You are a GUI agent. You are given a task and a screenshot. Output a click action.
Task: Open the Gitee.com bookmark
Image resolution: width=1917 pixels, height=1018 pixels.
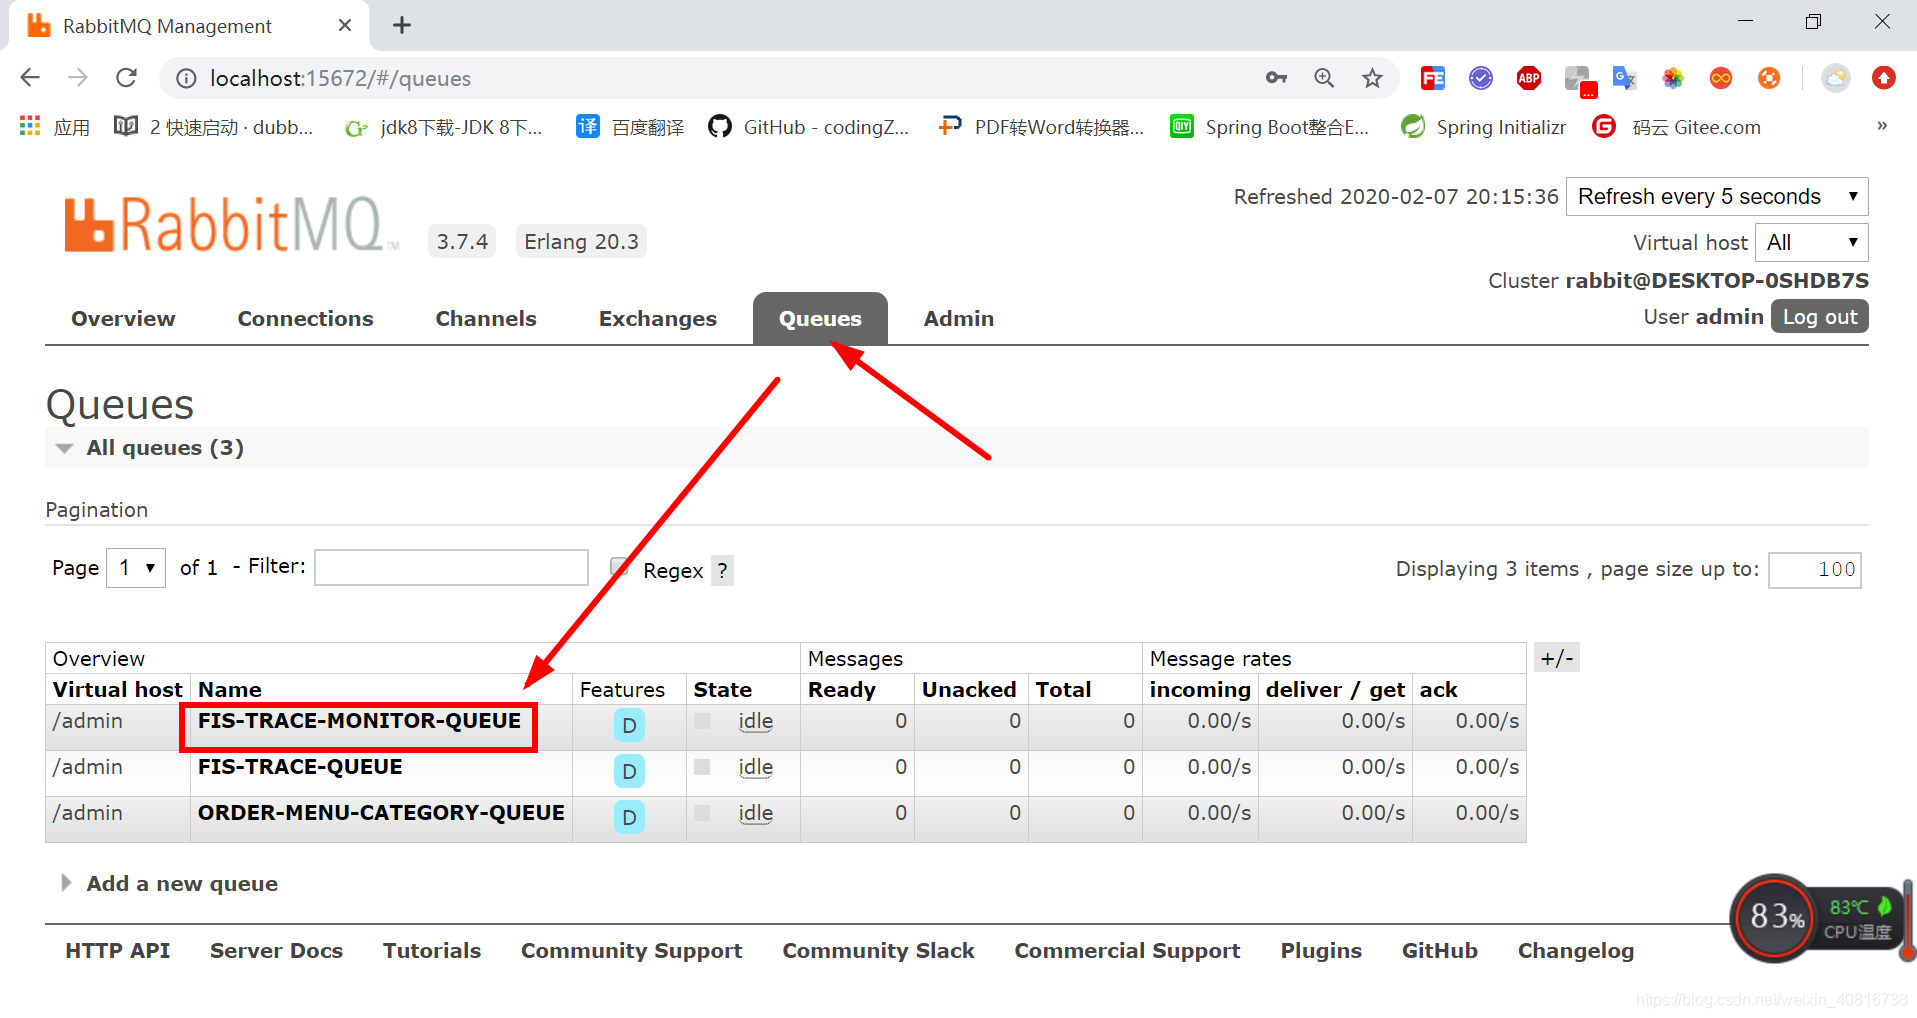tap(1676, 127)
